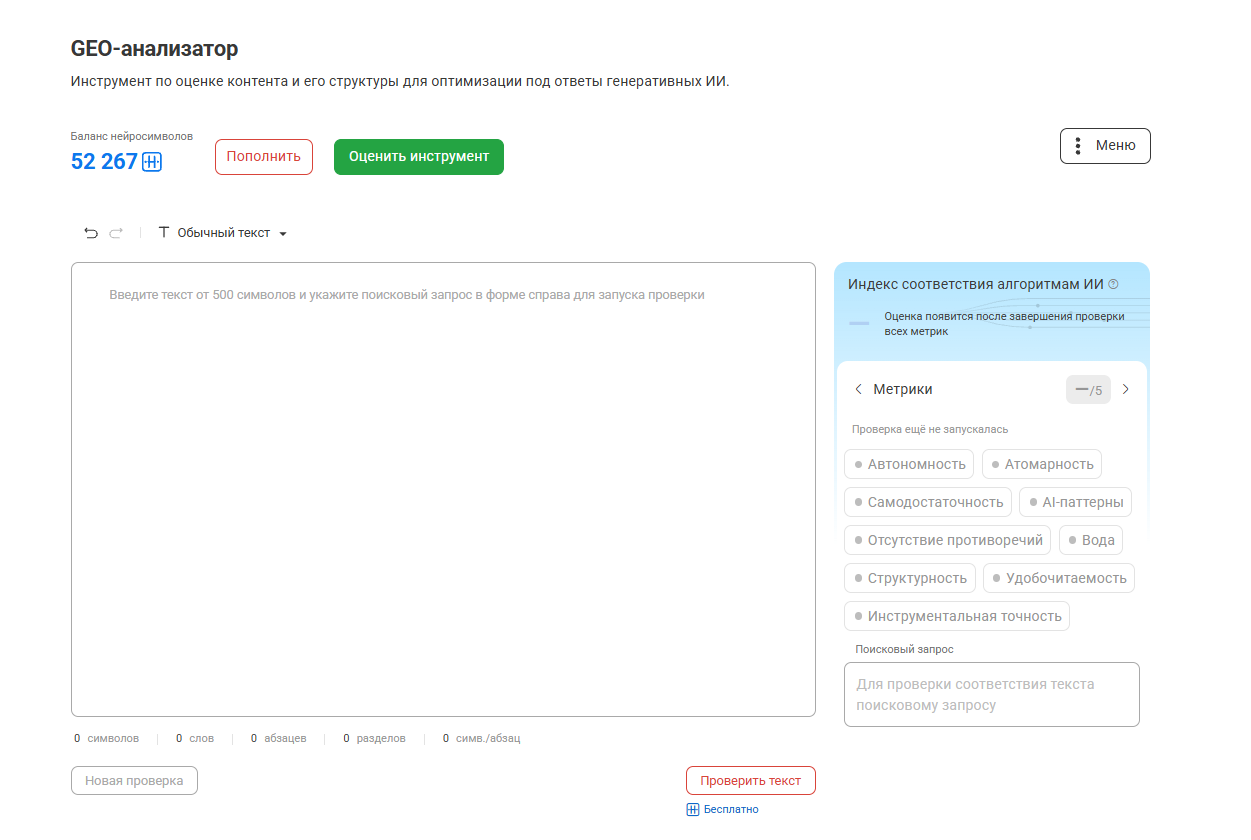
Task: Click the 0 слов counter
Action: [195, 739]
